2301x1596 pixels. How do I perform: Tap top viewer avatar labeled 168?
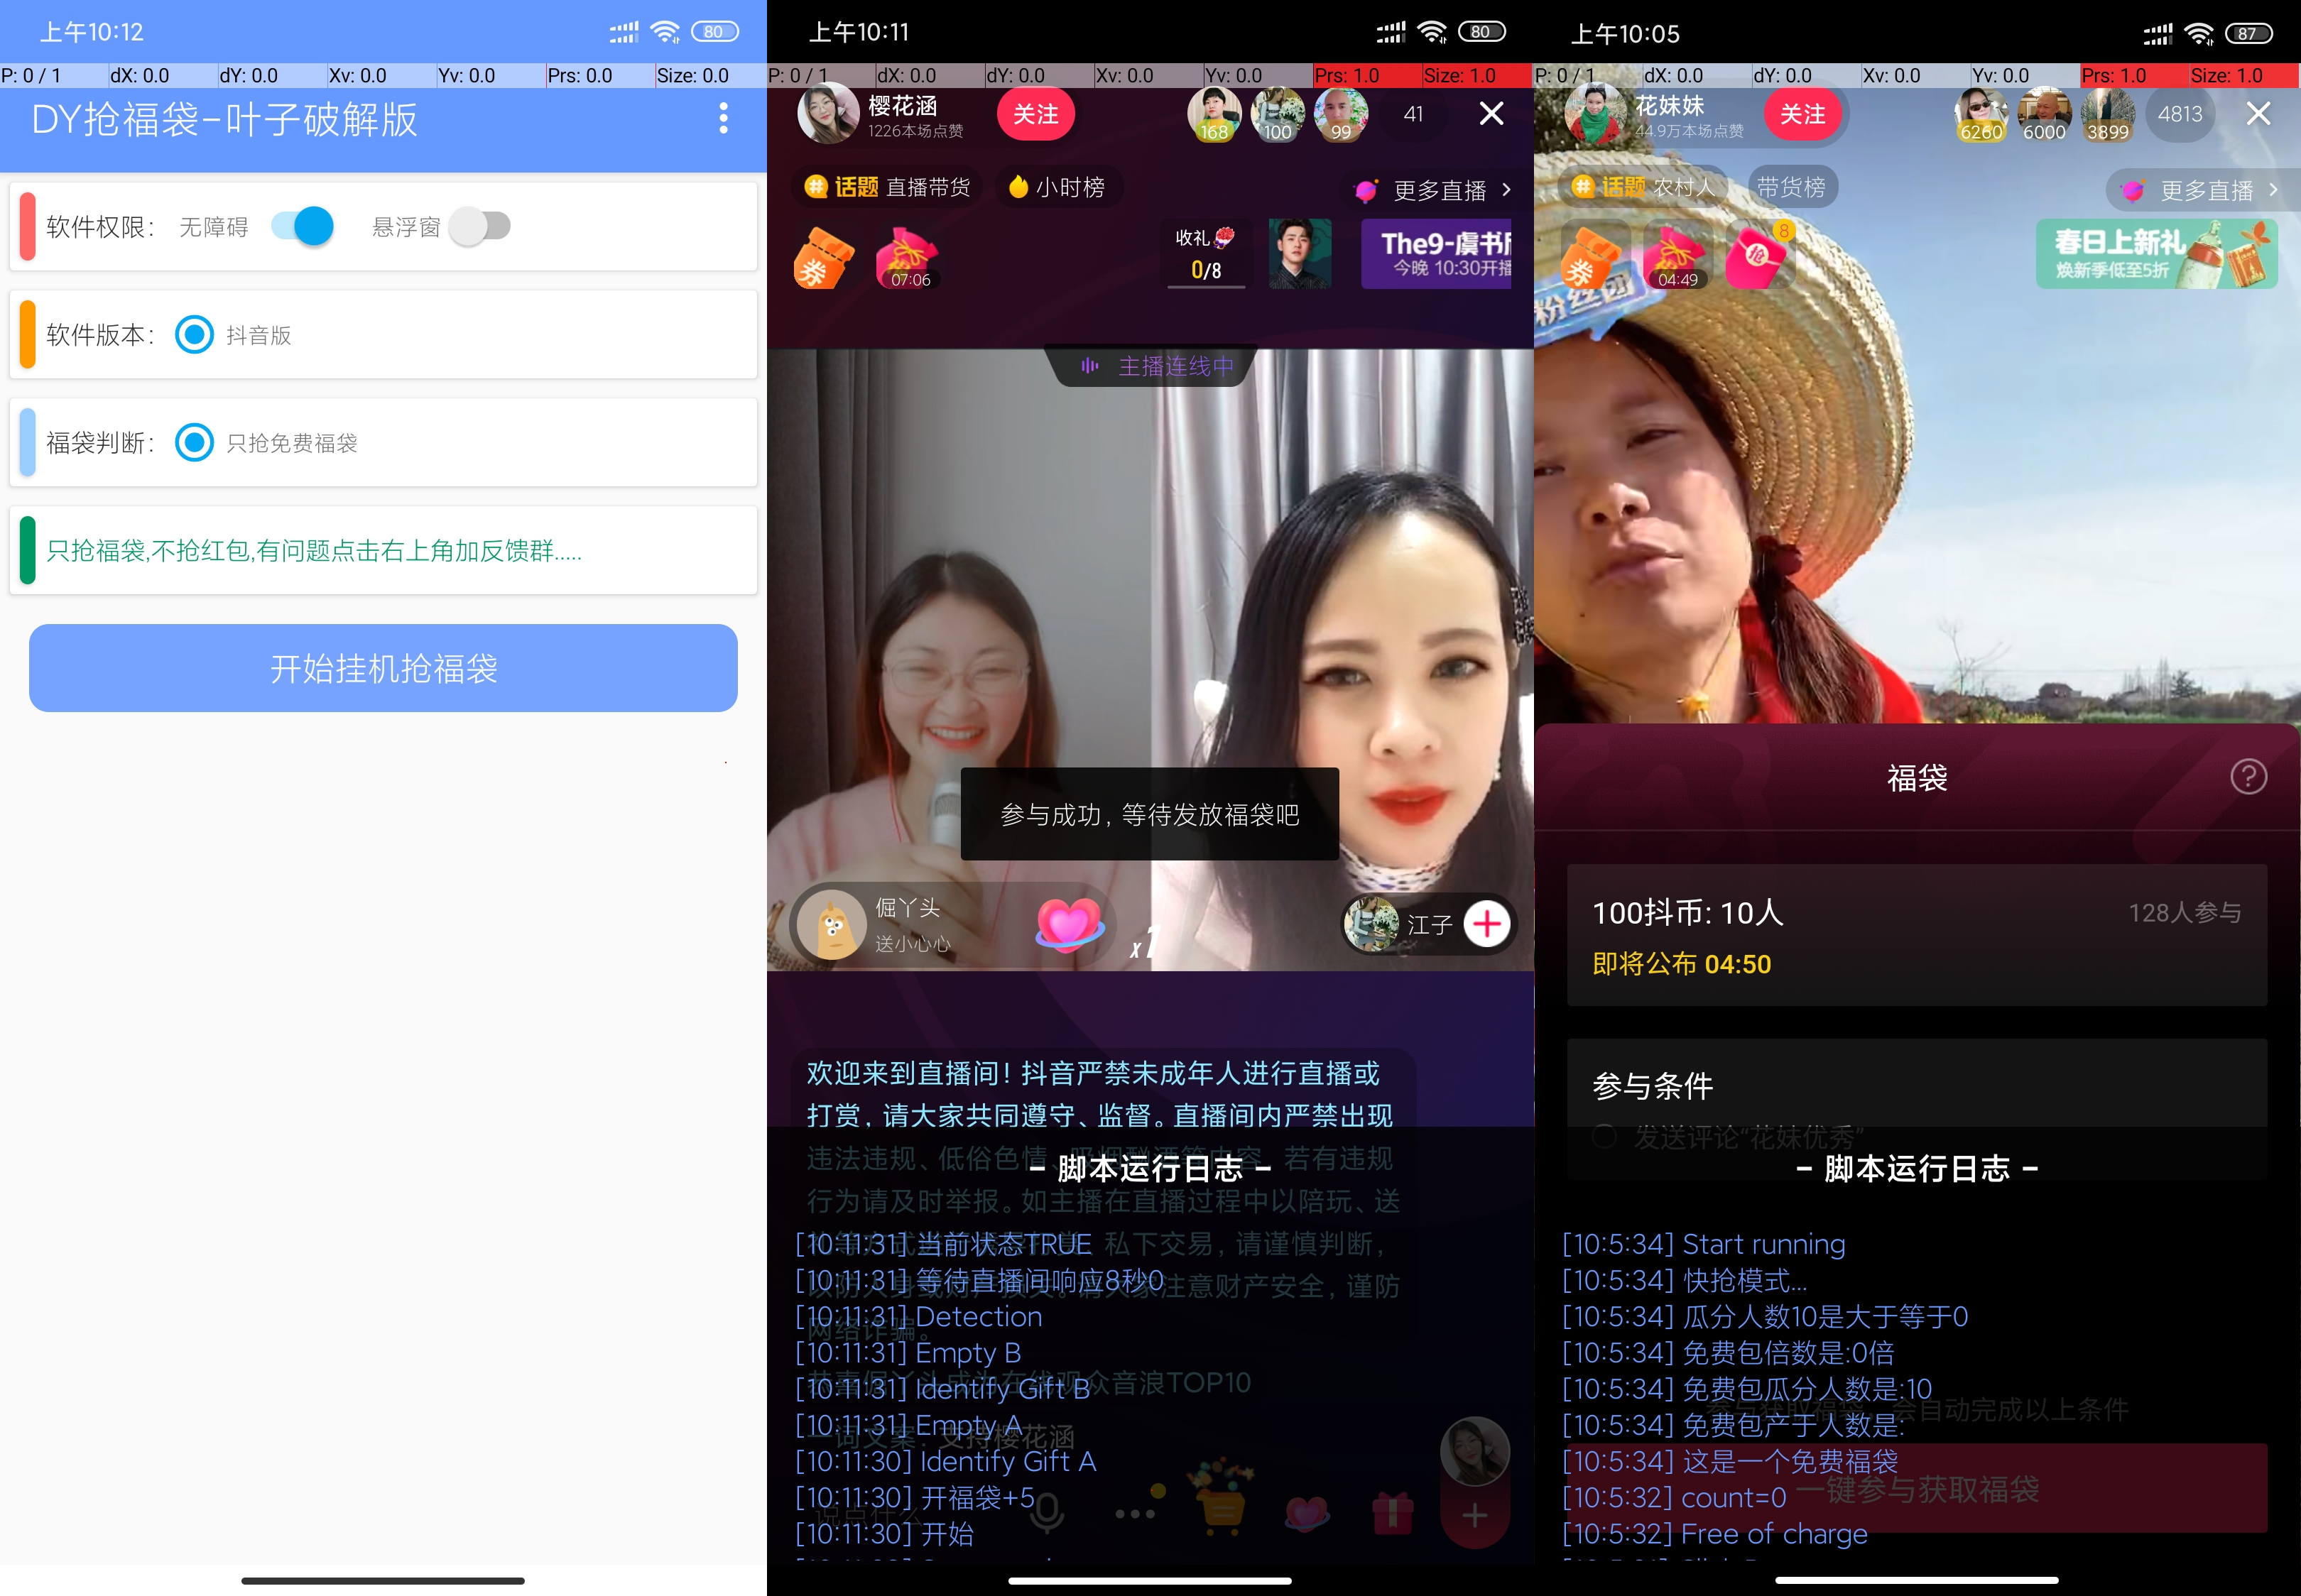pos(1214,114)
